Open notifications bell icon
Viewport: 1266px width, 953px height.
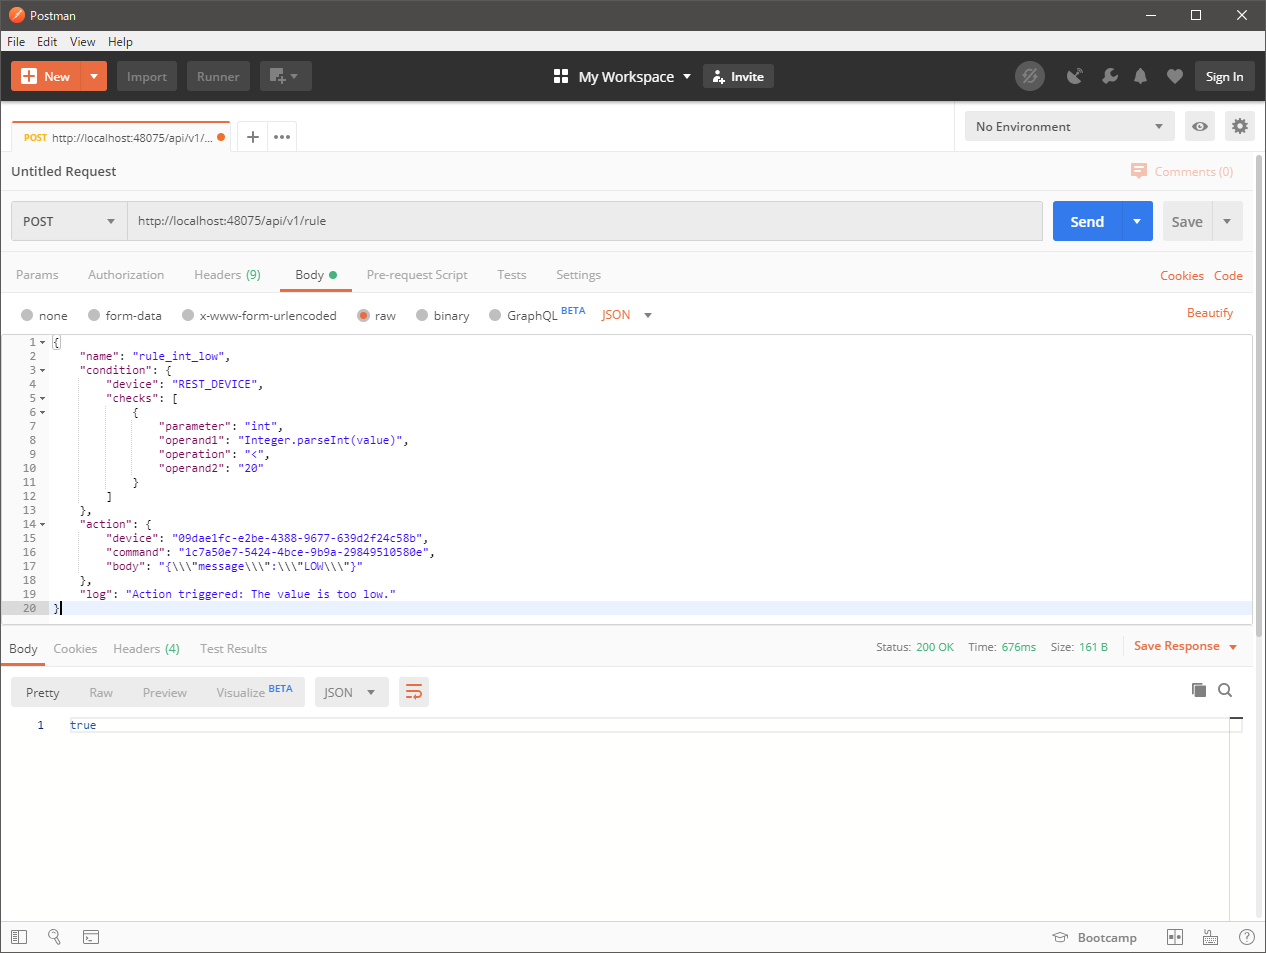[x=1140, y=76]
